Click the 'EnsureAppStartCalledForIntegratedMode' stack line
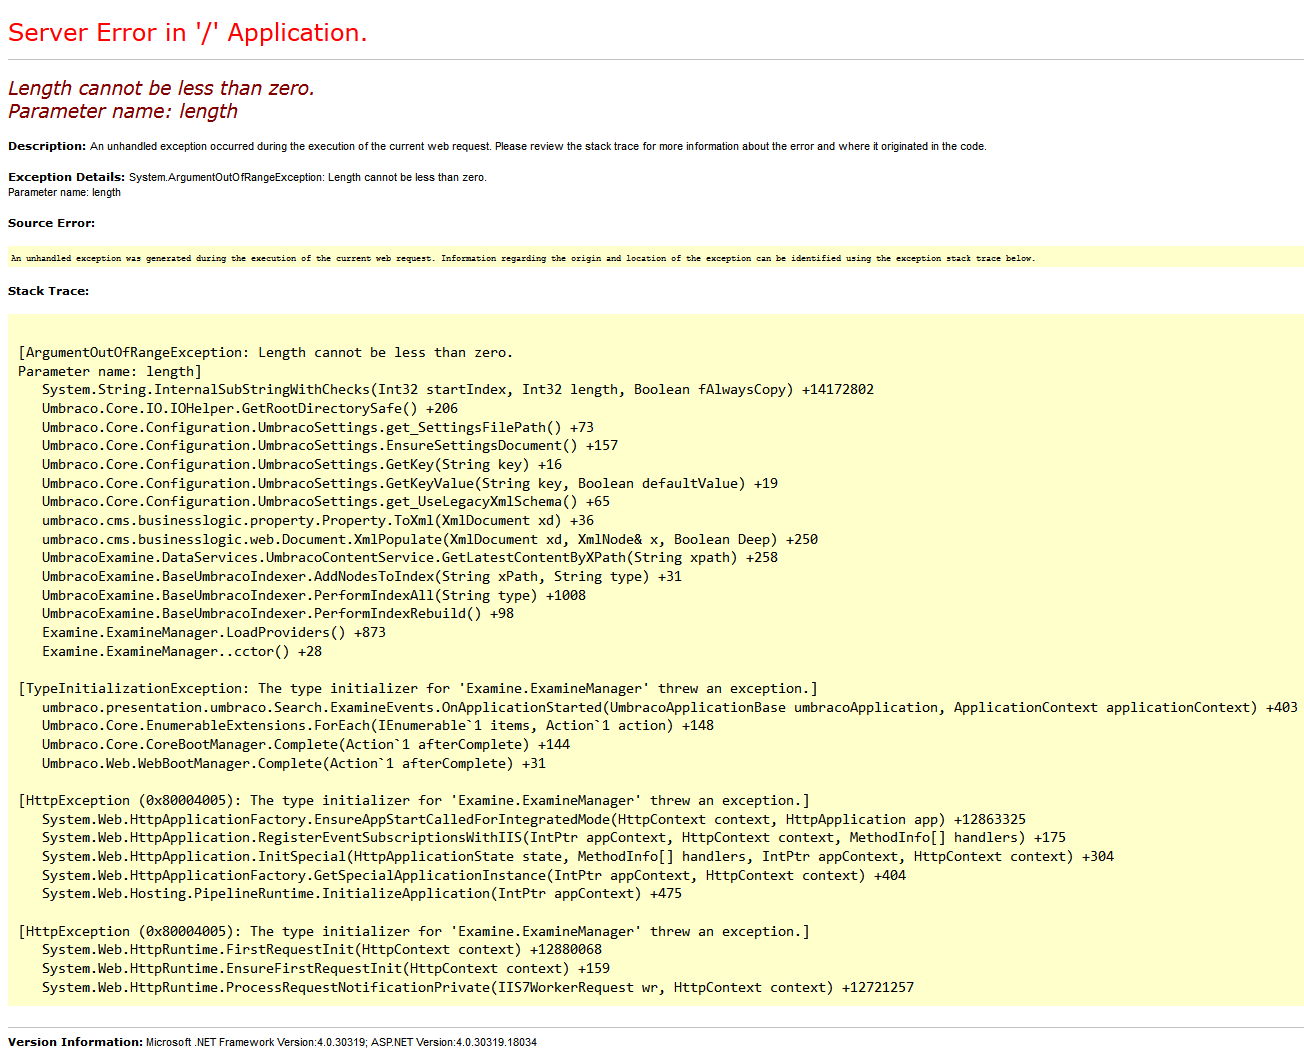The height and width of the screenshot is (1058, 1304). (x=534, y=819)
